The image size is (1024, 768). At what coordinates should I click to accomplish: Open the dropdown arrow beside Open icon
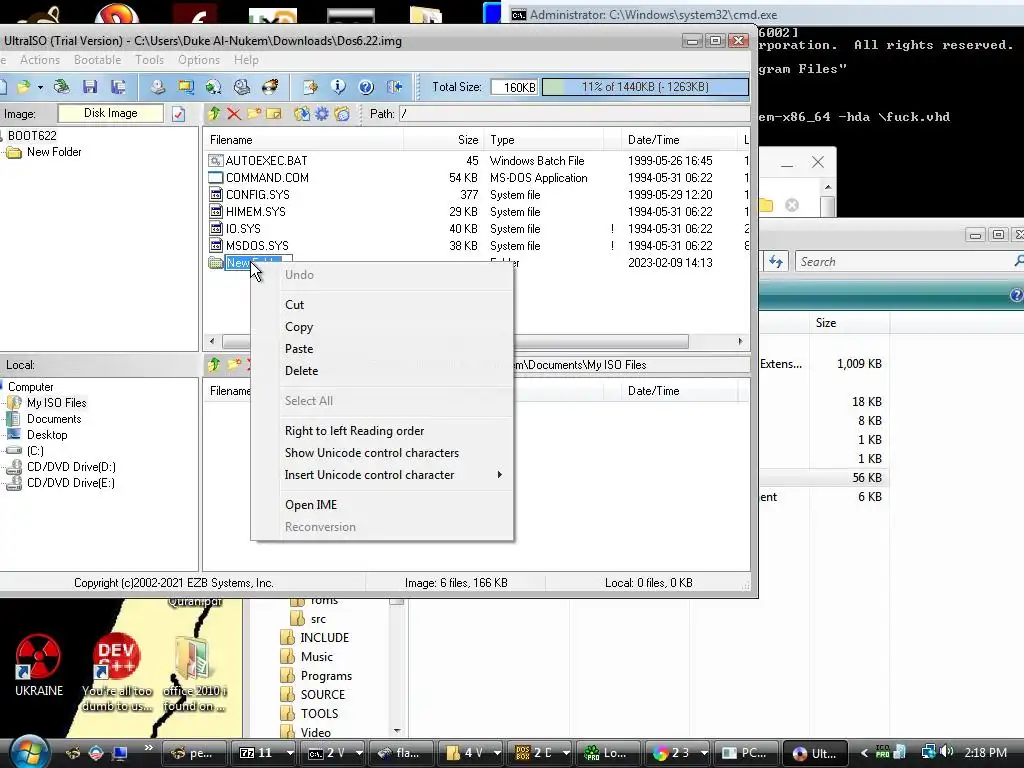pos(40,87)
